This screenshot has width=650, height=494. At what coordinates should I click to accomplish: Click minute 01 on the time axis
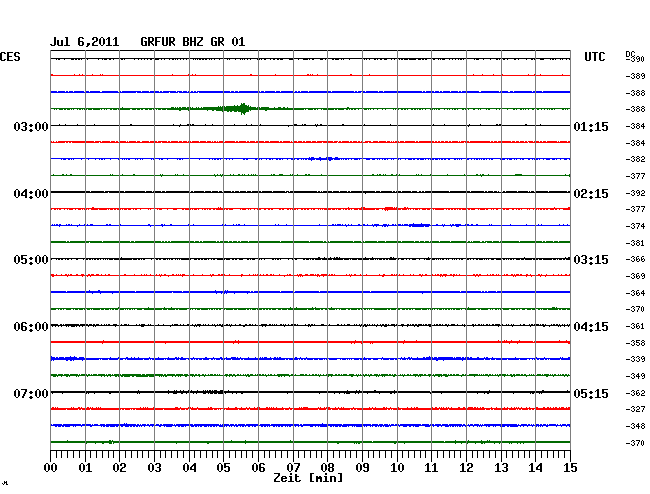[85, 467]
